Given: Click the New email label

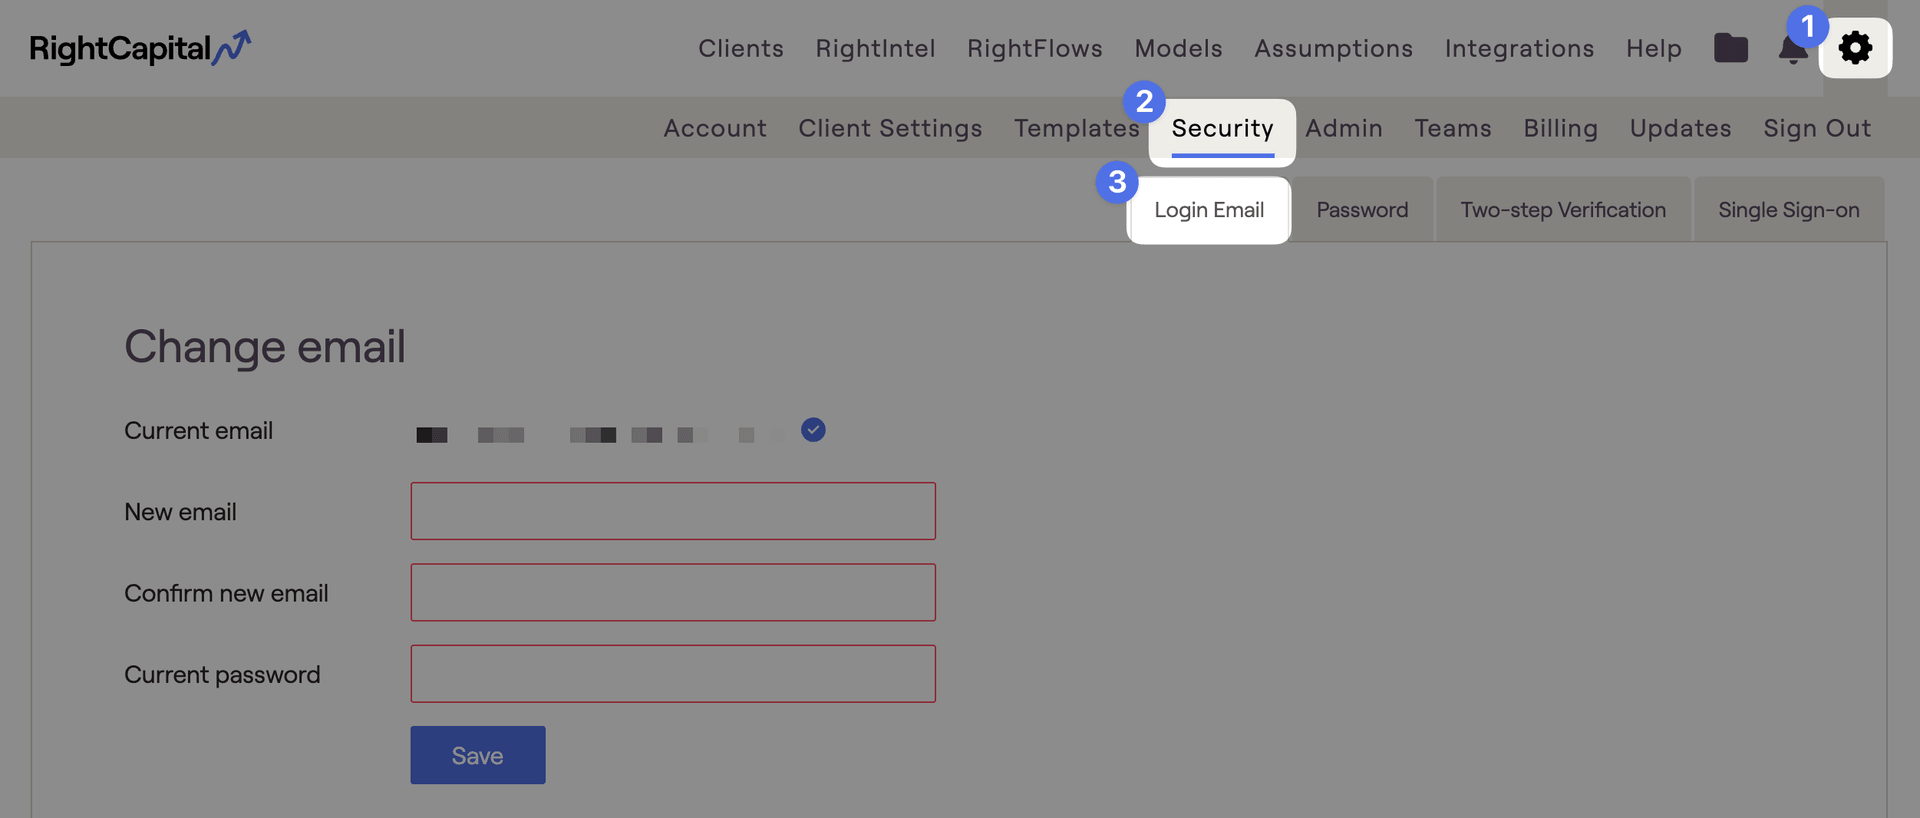Looking at the screenshot, I should (180, 512).
